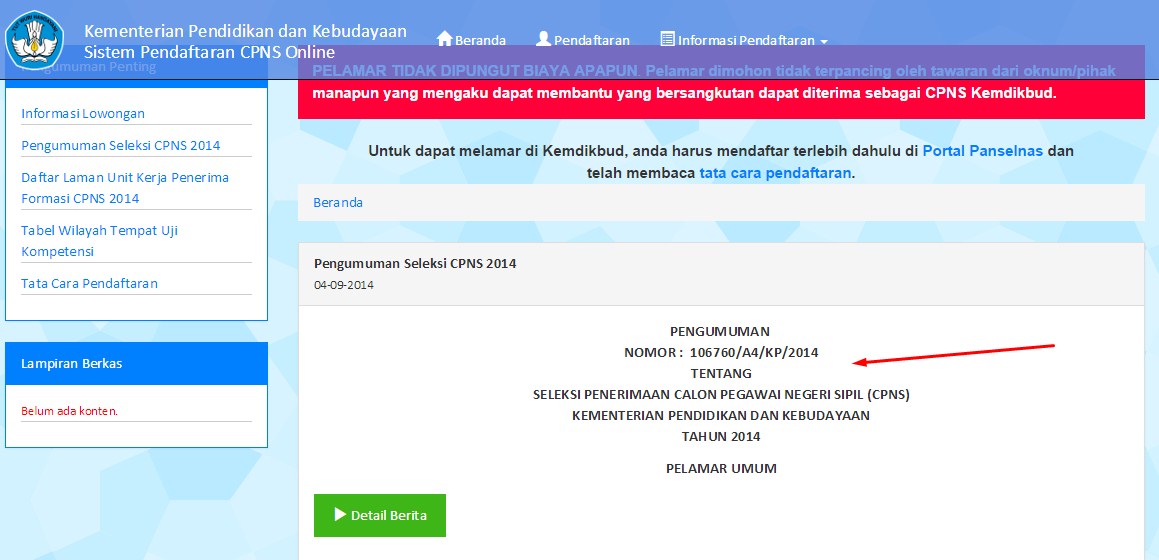Click the Pengumuman Seleksi CPNS 2014 news heading
The width and height of the screenshot is (1159, 560).
pos(415,264)
